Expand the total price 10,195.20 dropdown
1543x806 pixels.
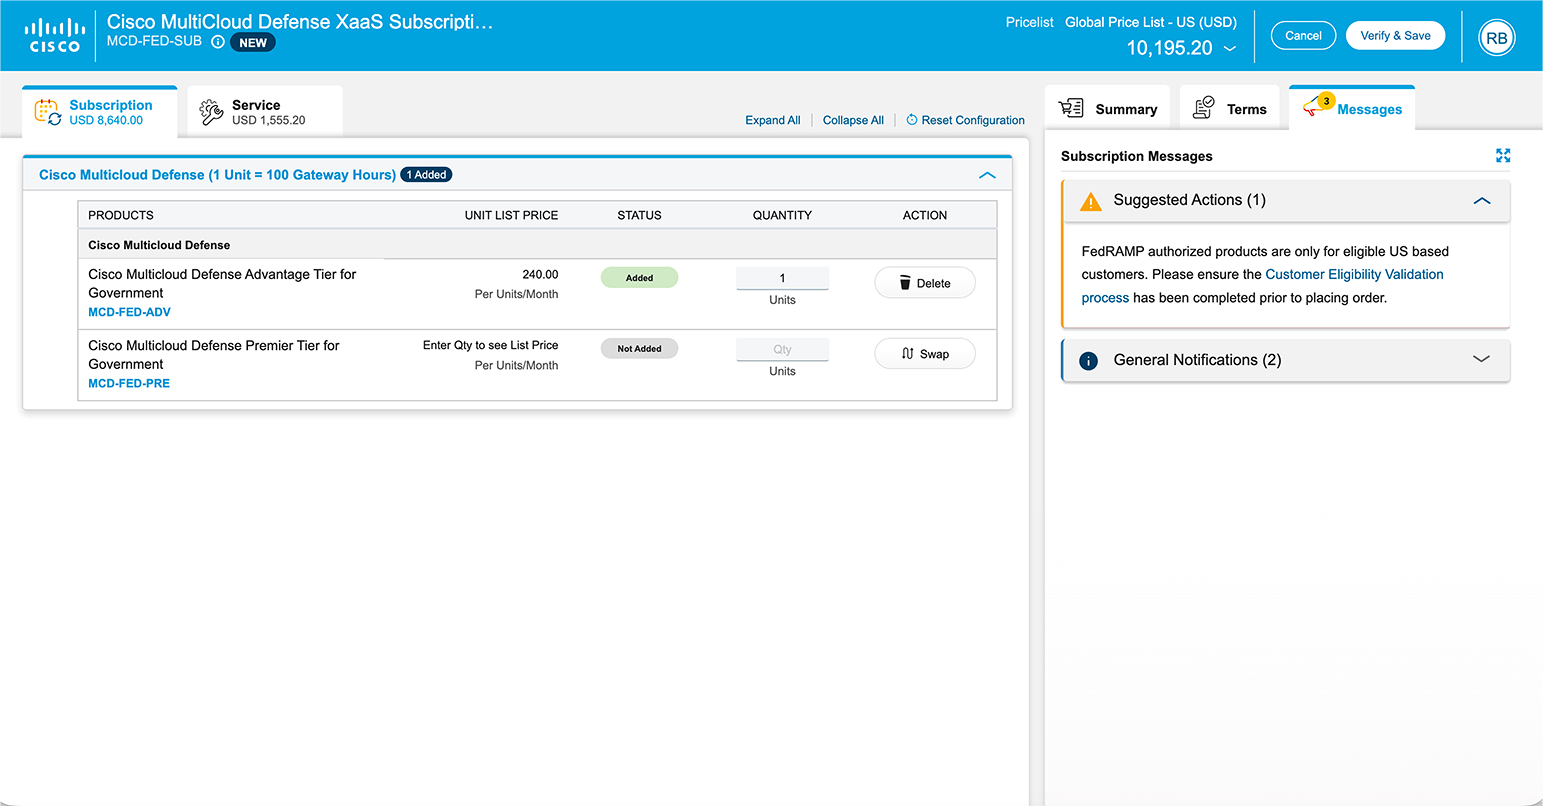(1230, 48)
